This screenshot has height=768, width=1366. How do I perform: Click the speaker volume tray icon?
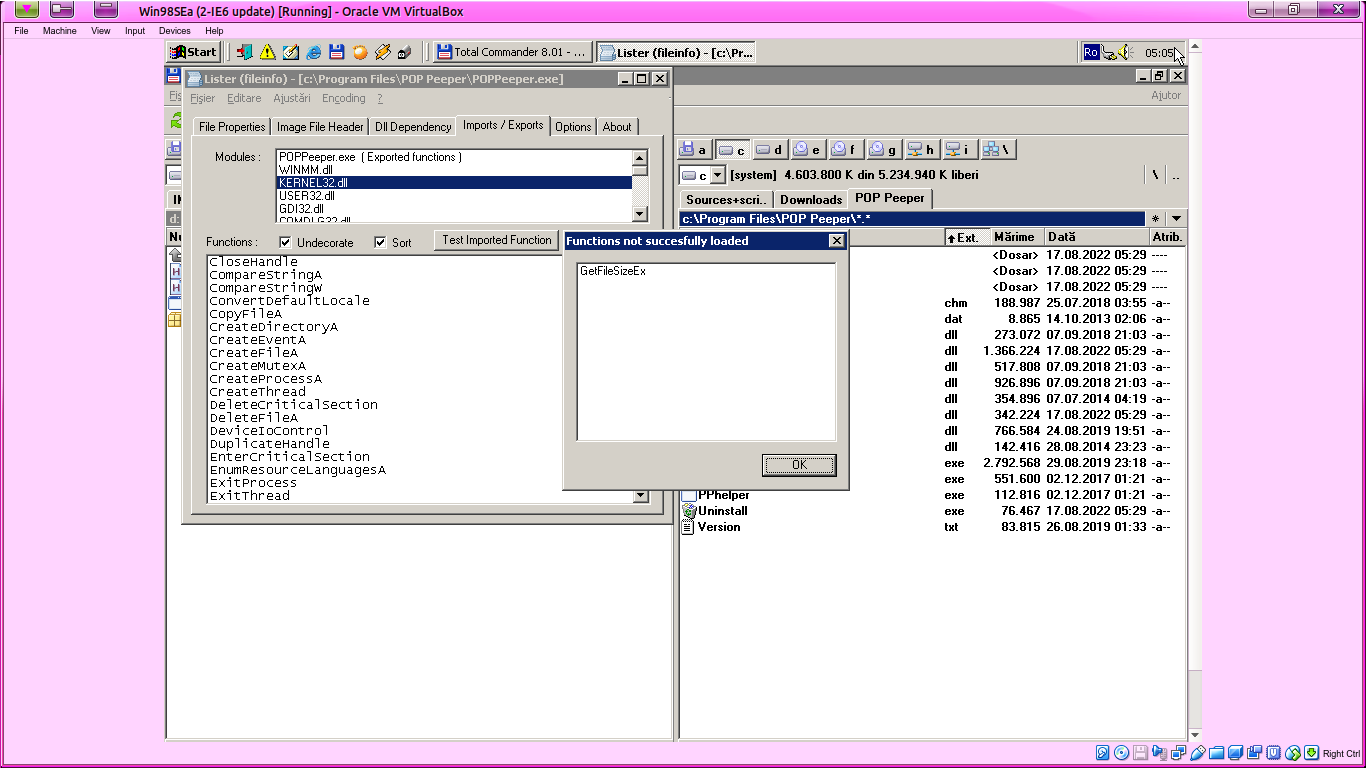point(1123,52)
